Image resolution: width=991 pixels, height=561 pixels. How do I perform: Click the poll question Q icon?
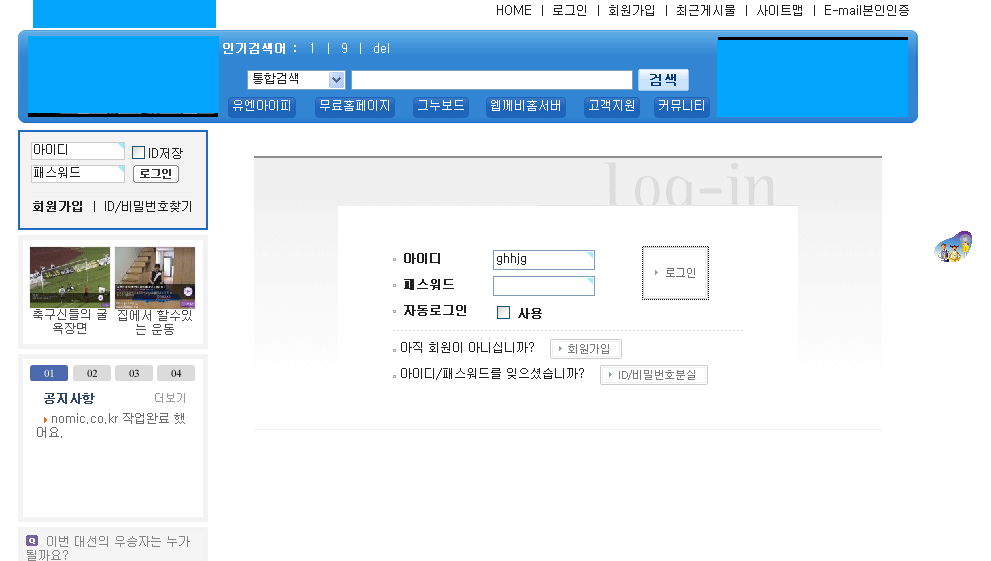click(32, 541)
